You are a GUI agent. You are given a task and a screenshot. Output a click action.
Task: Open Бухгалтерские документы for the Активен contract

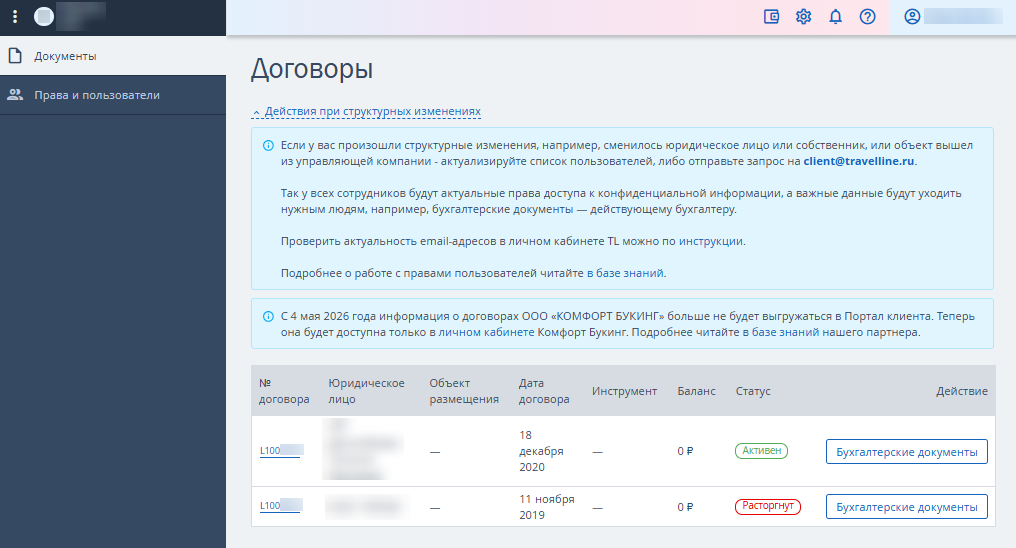pyautogui.click(x=906, y=451)
